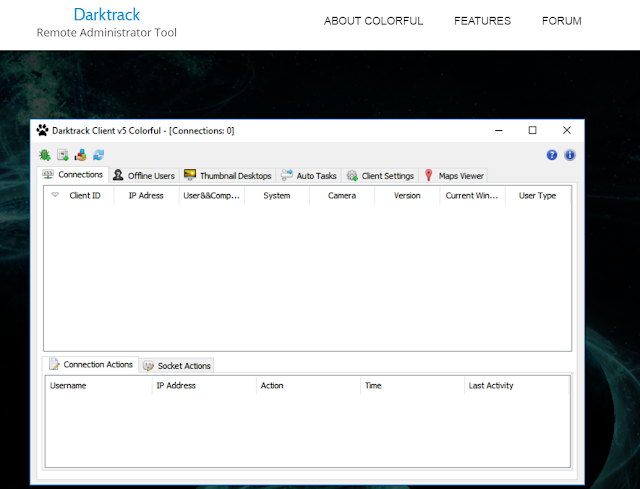Click the Camera column header
This screenshot has width=640, height=489.
pos(342,196)
